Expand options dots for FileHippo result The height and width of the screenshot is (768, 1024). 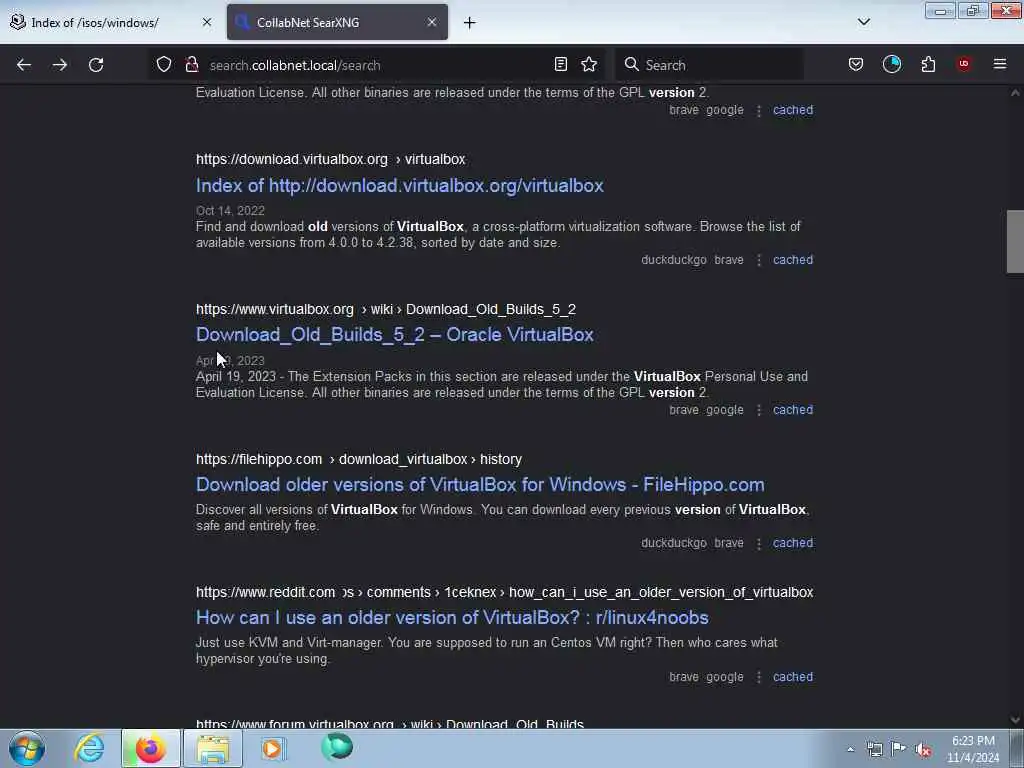coord(758,544)
